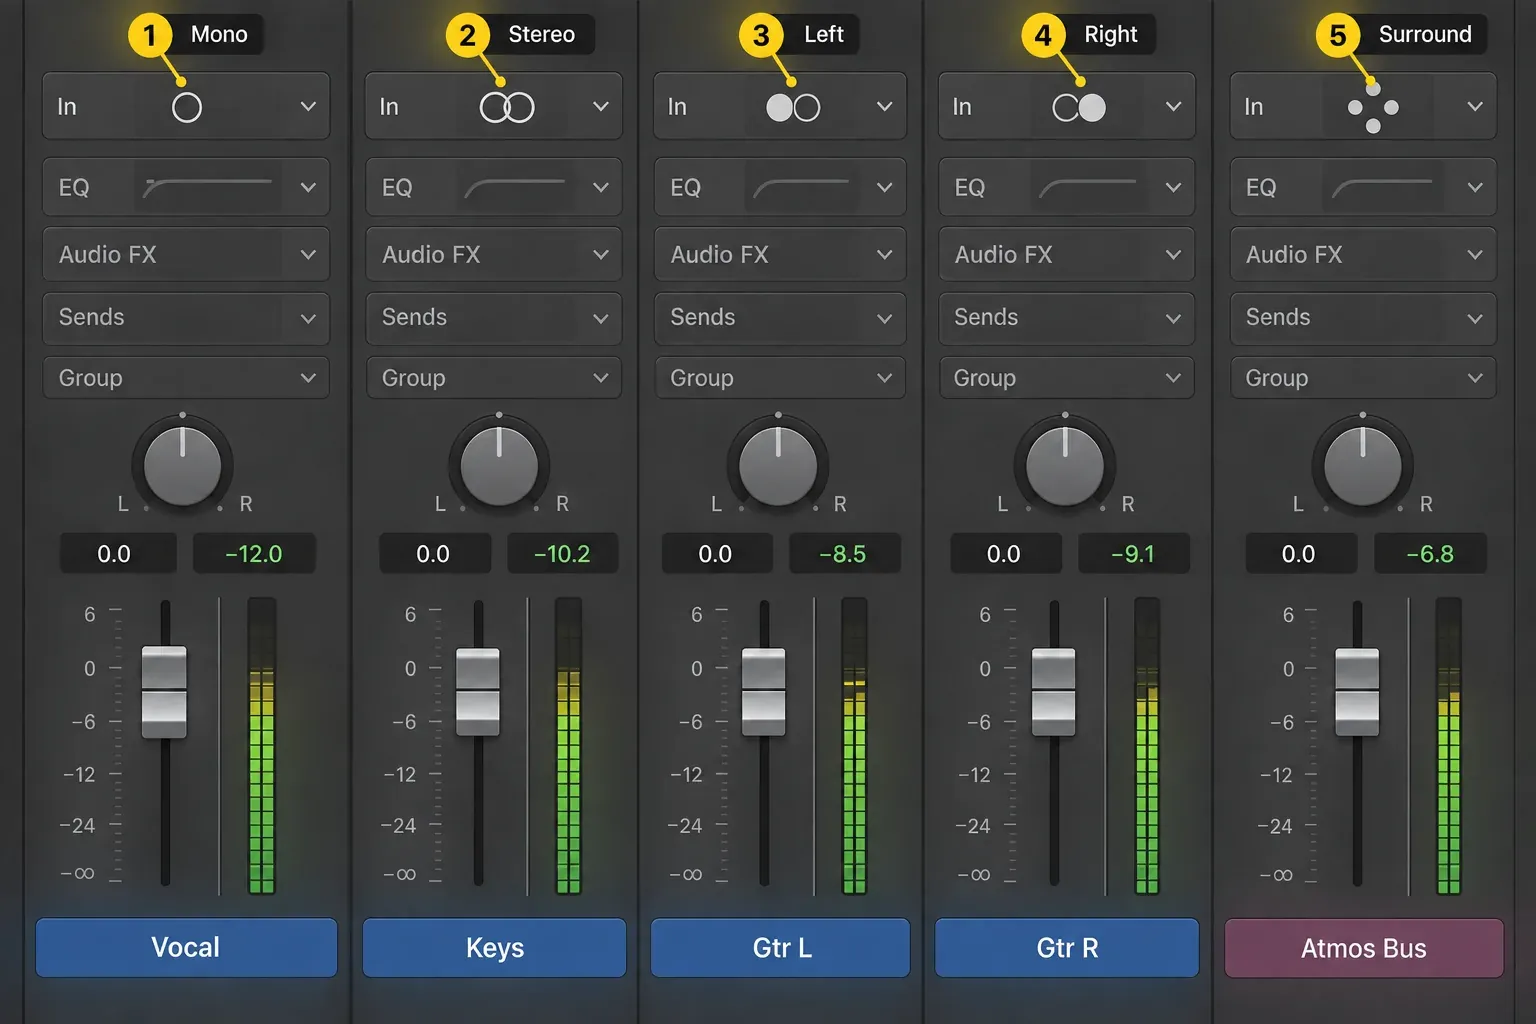
Task: Select the Vocal channel name button
Action: 186,947
